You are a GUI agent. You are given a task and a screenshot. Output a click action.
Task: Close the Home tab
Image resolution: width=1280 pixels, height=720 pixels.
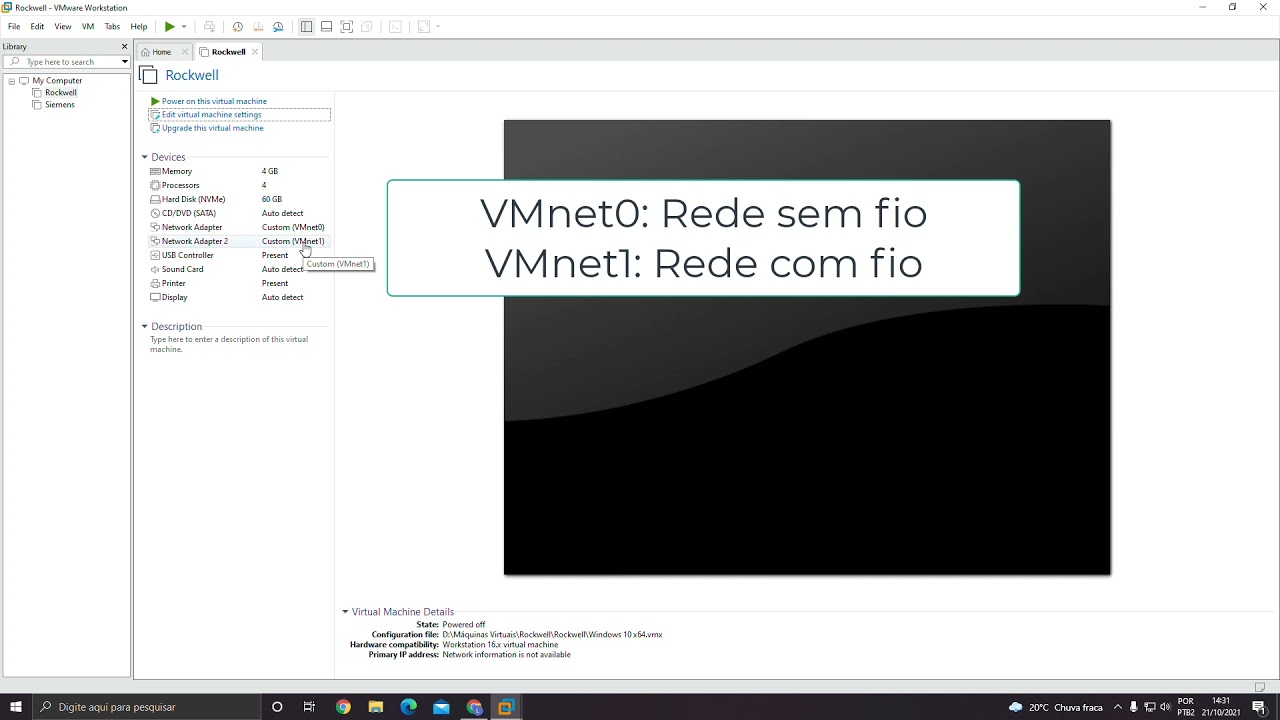click(x=185, y=52)
